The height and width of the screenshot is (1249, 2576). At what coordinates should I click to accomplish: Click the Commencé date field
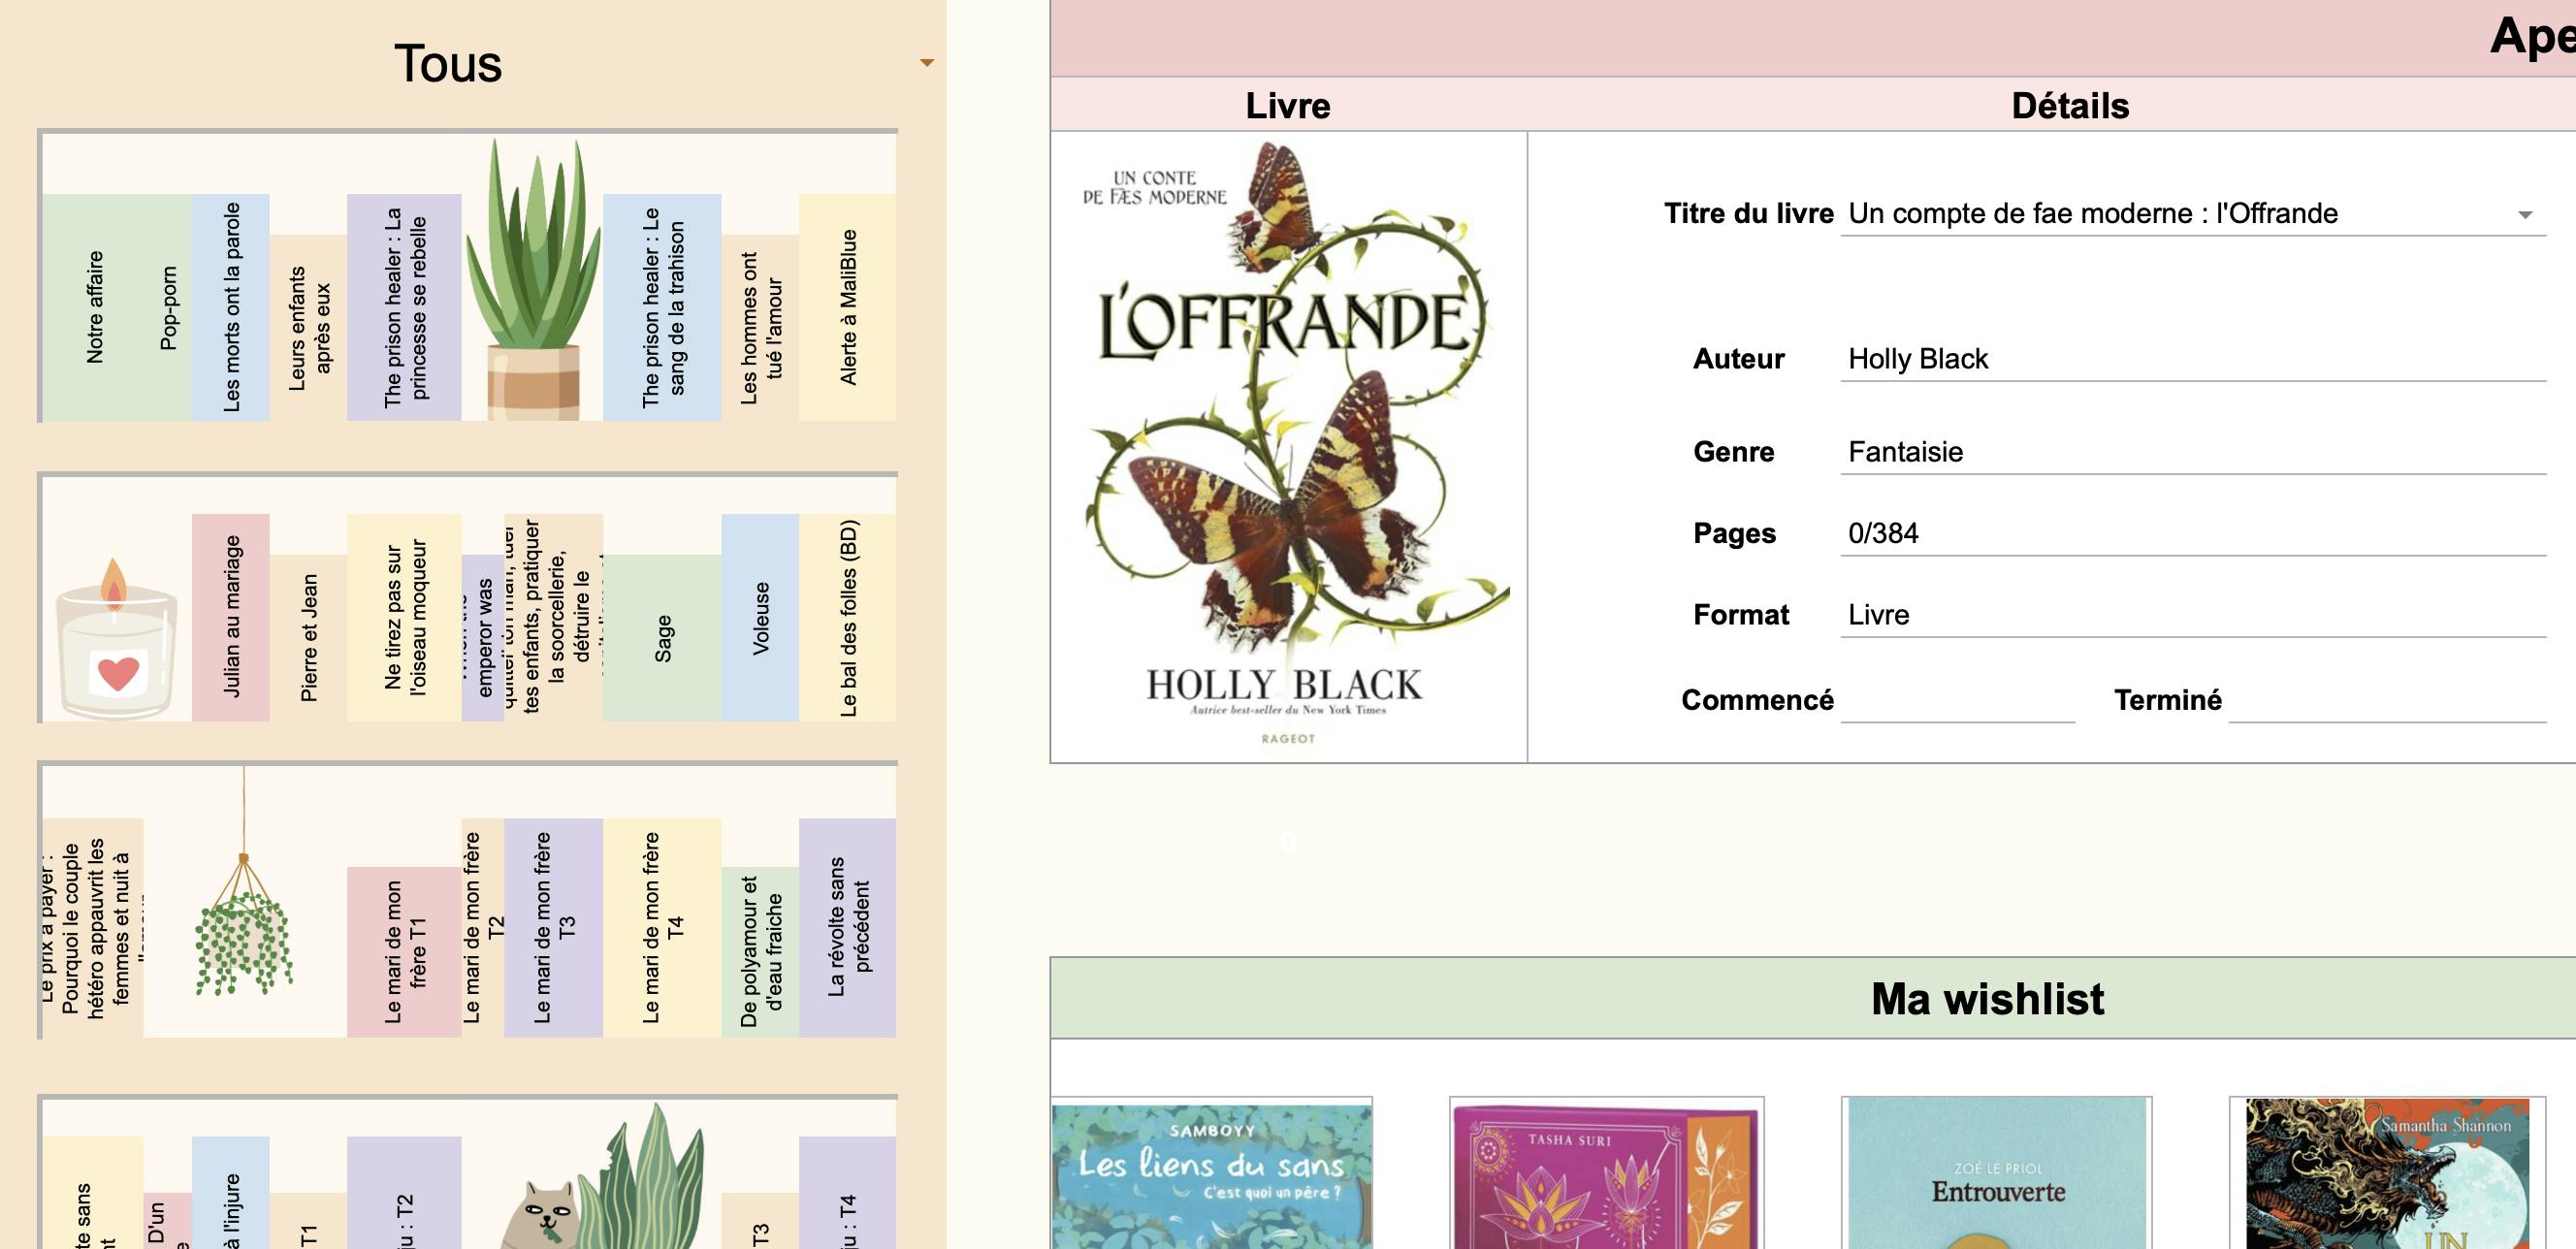[x=1957, y=700]
